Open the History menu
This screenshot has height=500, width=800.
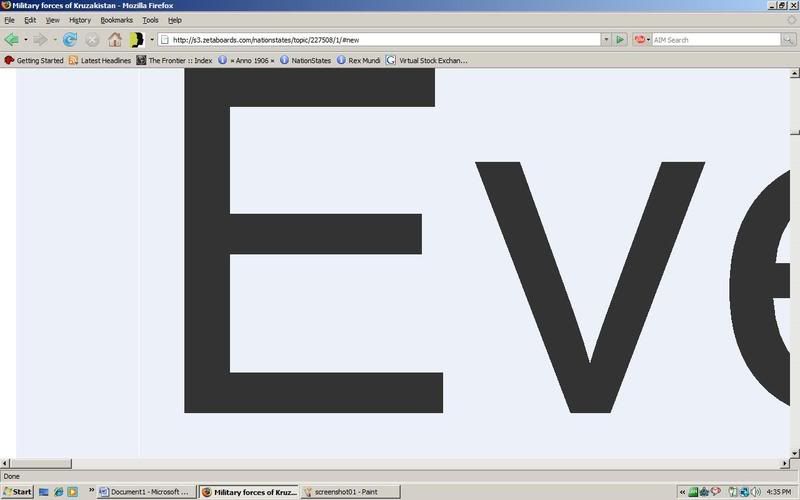pyautogui.click(x=79, y=20)
